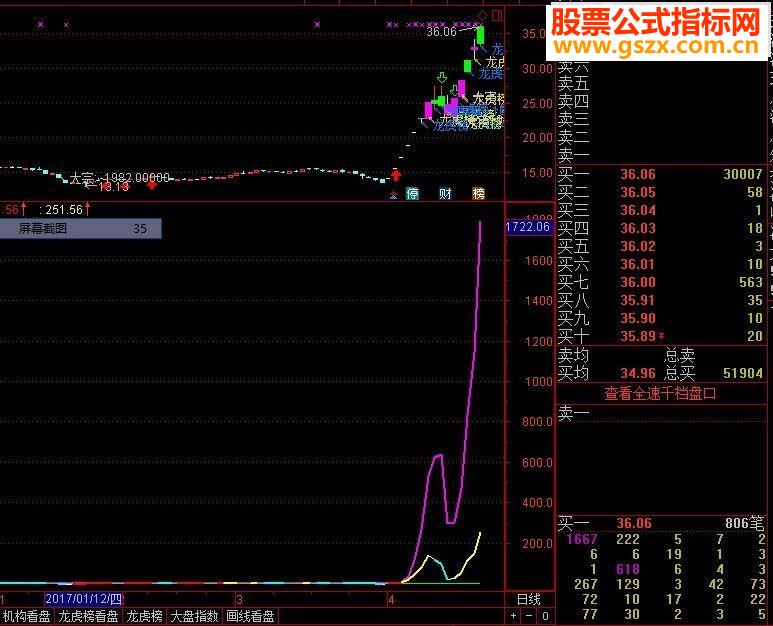The image size is (773, 626).
Task: Click the 买四 price 36.03
Action: [638, 228]
